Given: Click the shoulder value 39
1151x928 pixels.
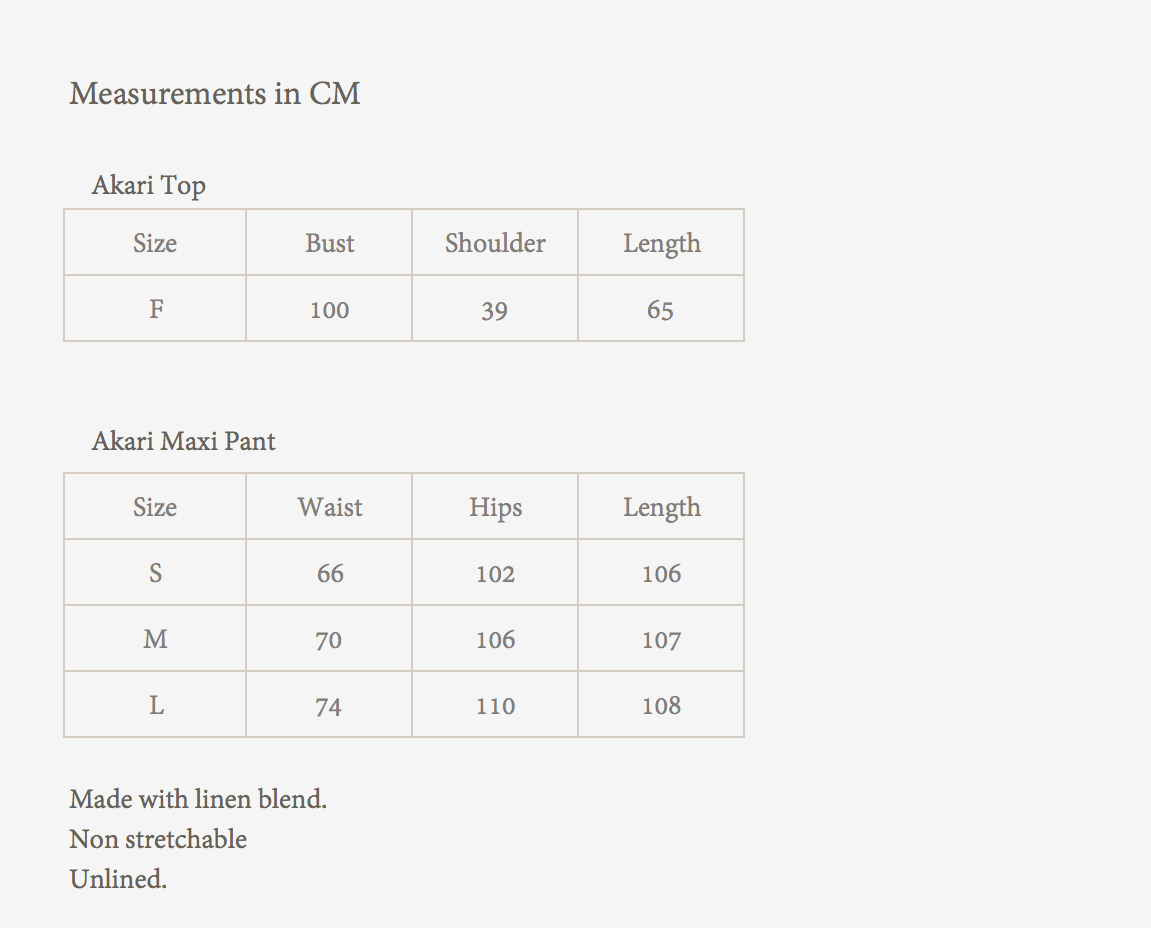Looking at the screenshot, I should click(495, 310).
